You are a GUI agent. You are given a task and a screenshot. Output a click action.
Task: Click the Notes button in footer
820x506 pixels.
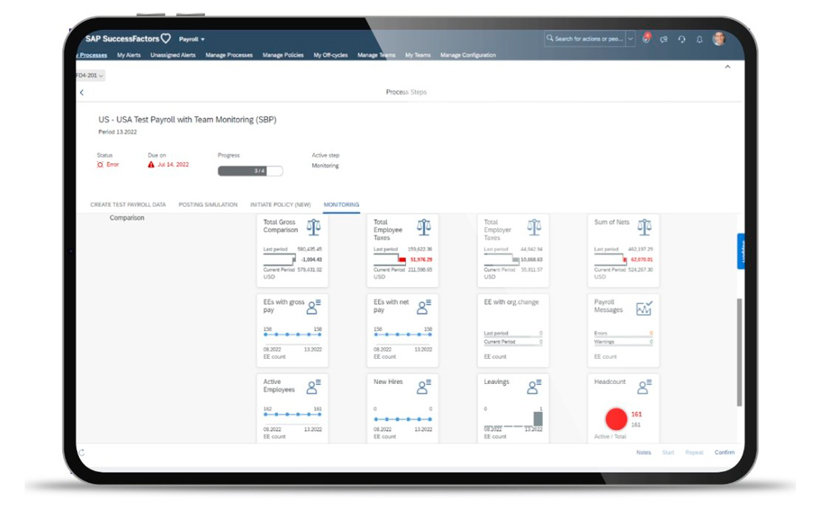tap(644, 452)
